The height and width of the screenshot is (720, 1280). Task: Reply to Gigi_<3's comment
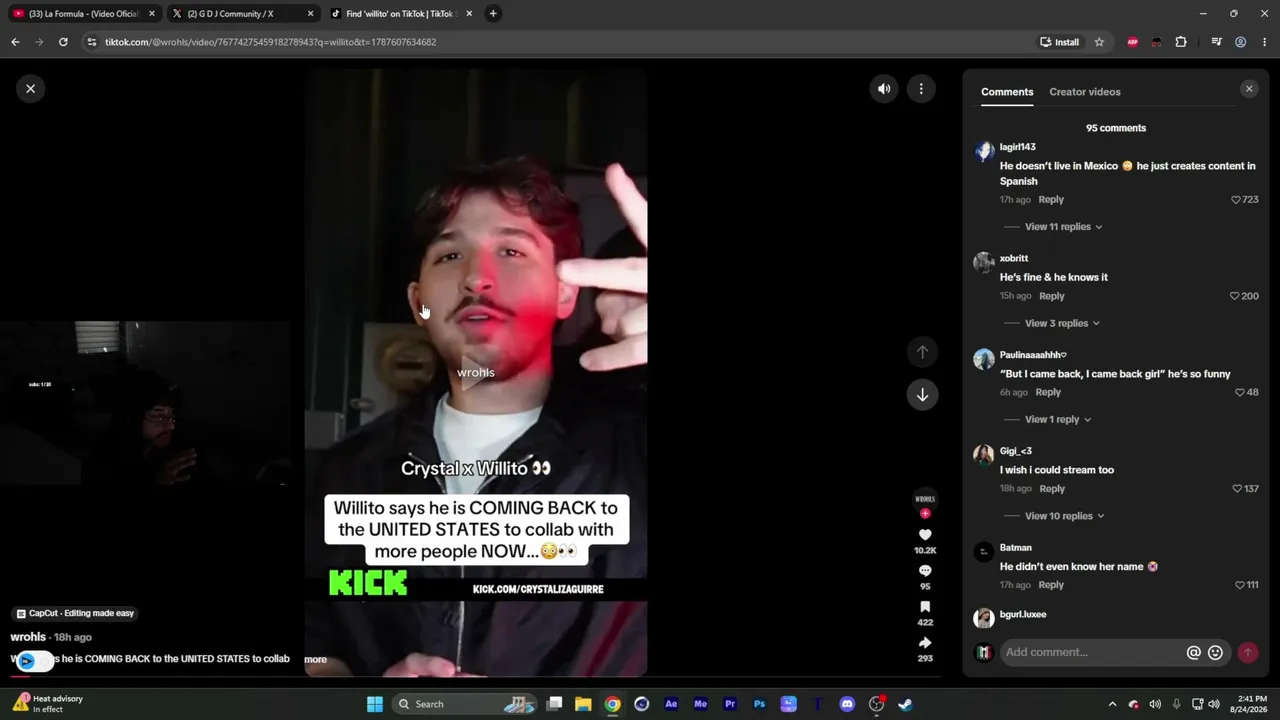[x=1052, y=489]
